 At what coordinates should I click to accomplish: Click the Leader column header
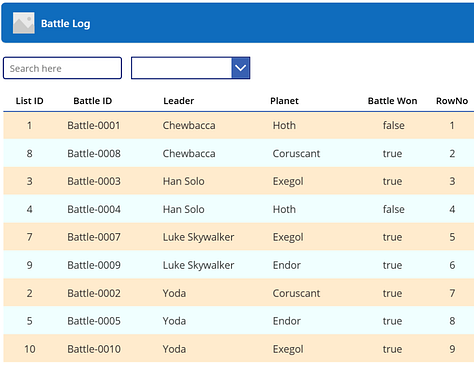click(178, 101)
